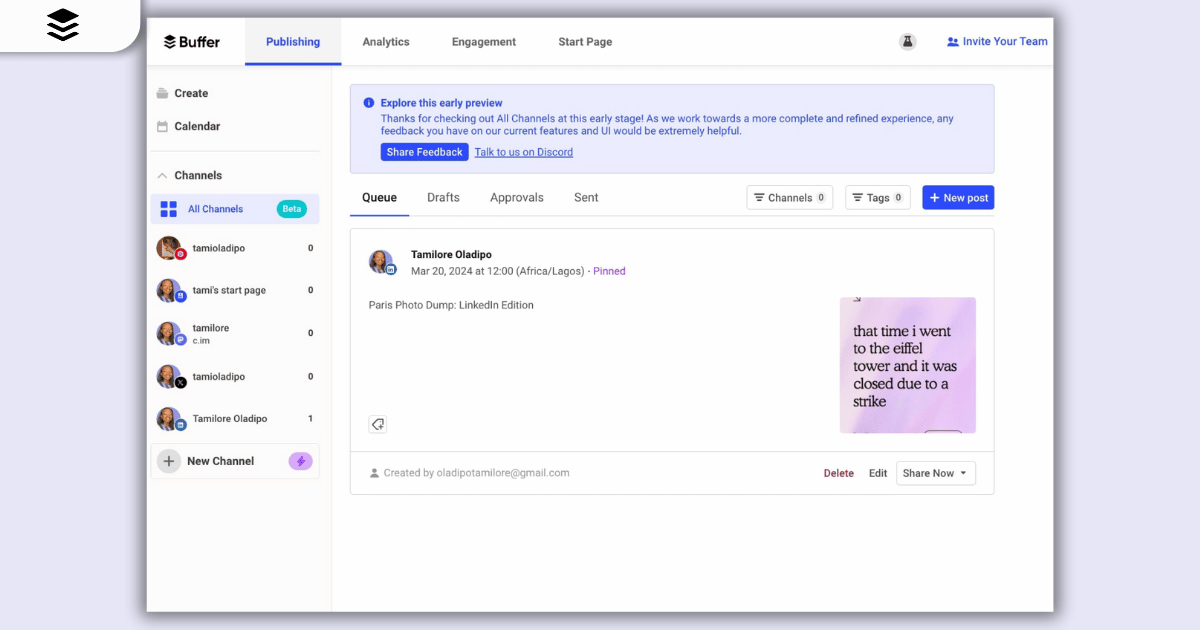Open the Start Page tab
Screen dimensions: 1200x630
(x=585, y=42)
